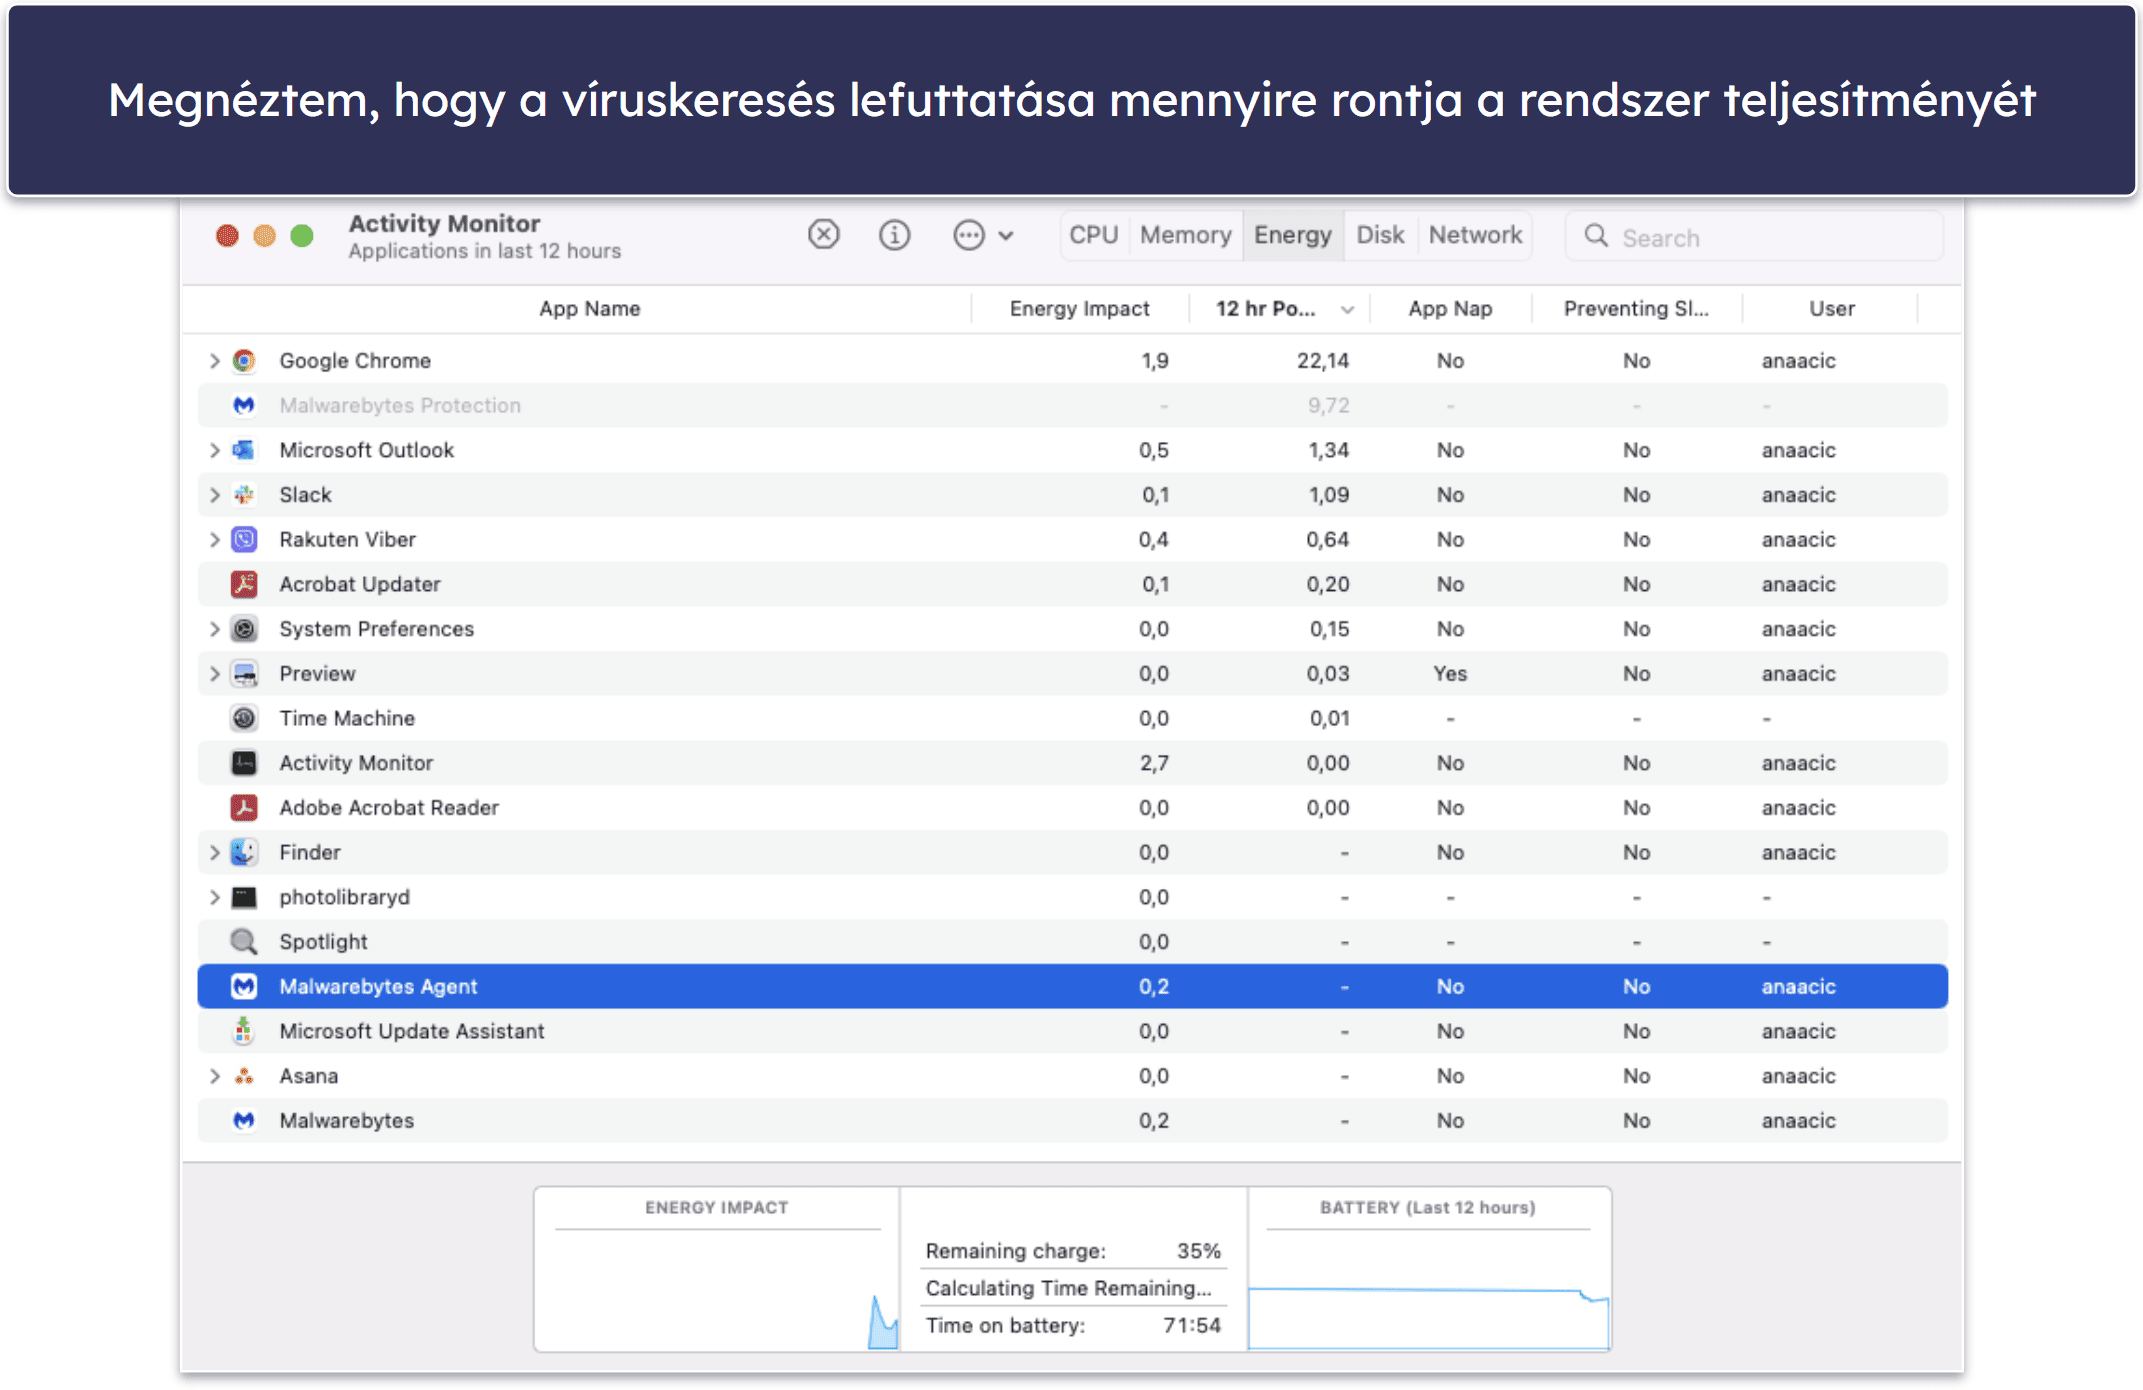Screen dimensions: 2143x1390
Task: Click the Slack app icon
Action: (x=244, y=495)
